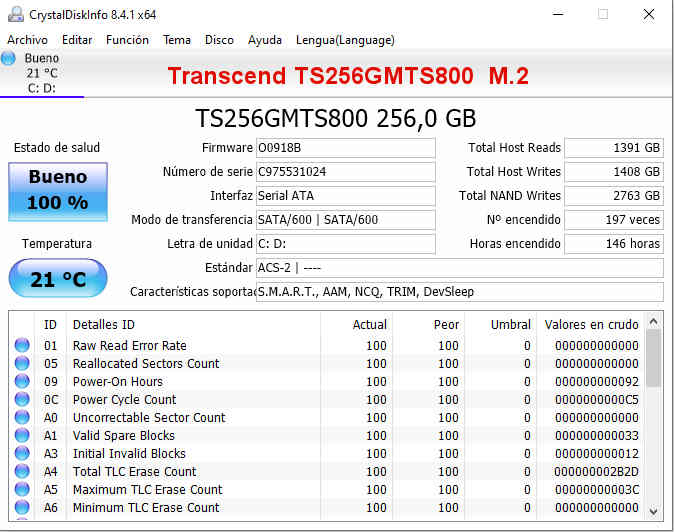The height and width of the screenshot is (532, 674).
Task: Open the Lengua(Language) menu
Action: tap(345, 40)
